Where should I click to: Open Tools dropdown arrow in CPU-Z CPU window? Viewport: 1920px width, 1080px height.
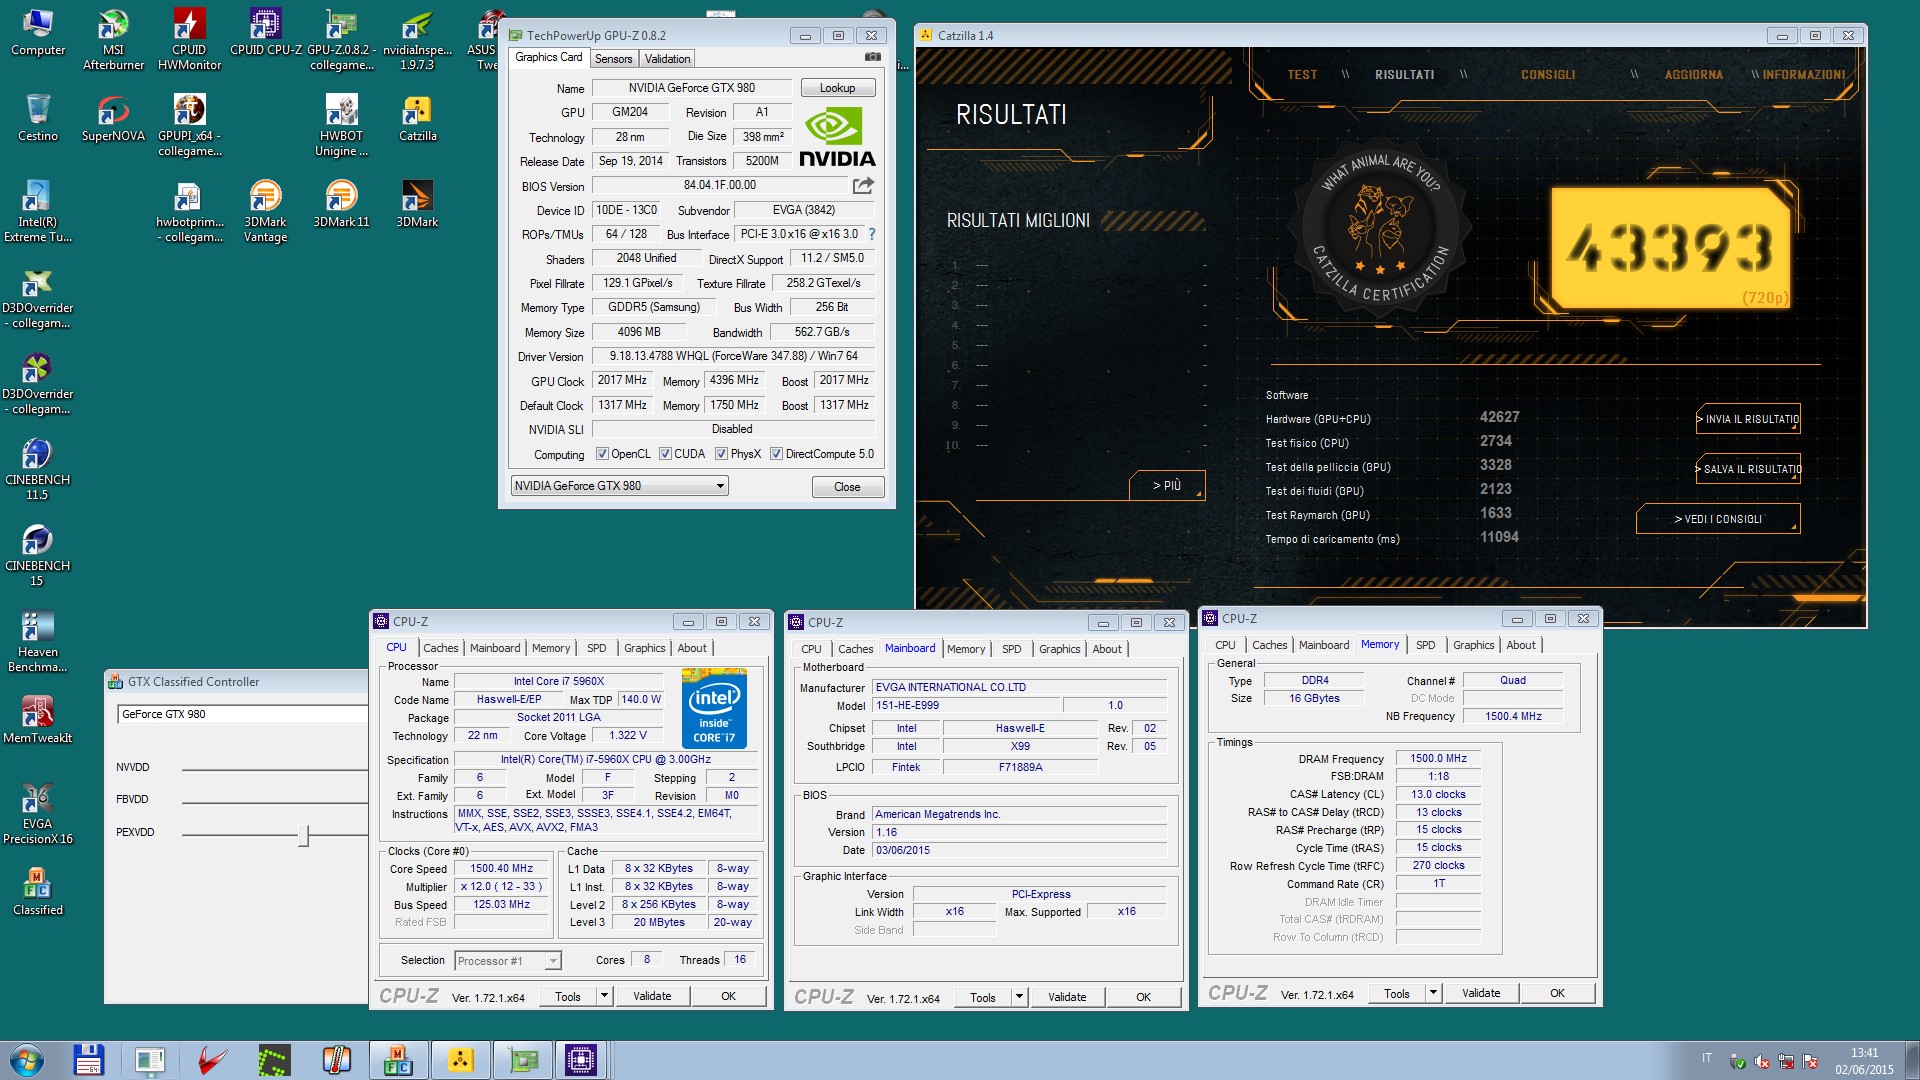click(x=604, y=996)
